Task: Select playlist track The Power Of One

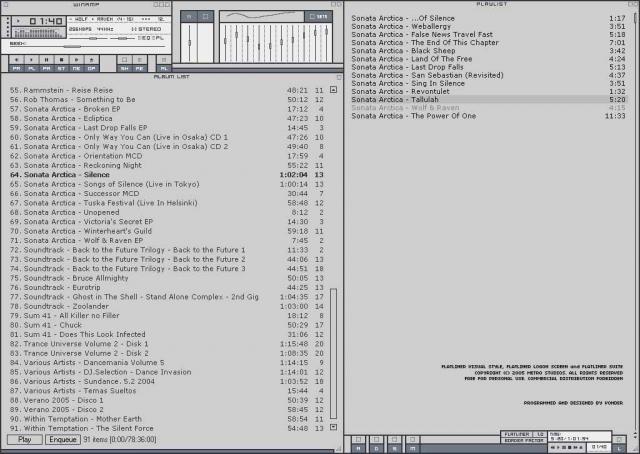Action: pyautogui.click(x=489, y=116)
